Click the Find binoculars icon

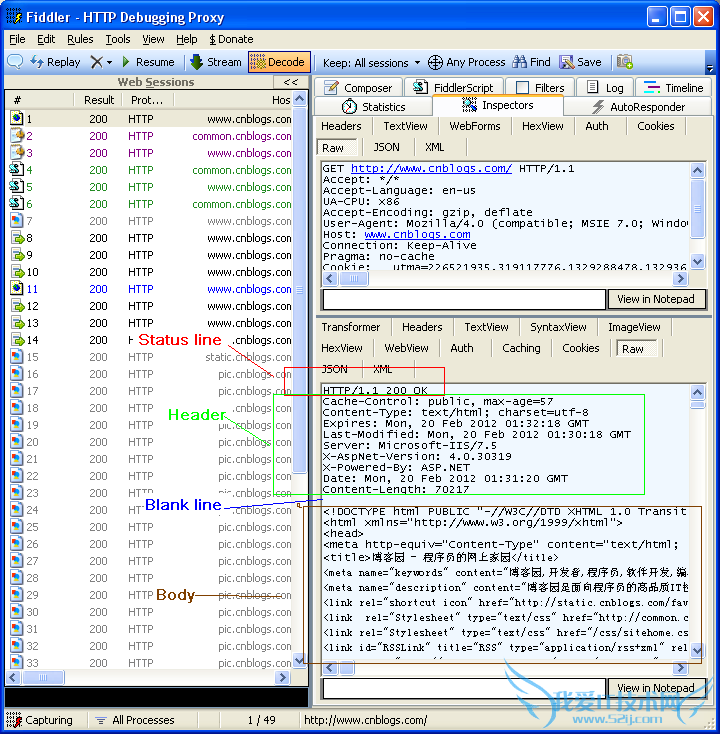click(519, 62)
